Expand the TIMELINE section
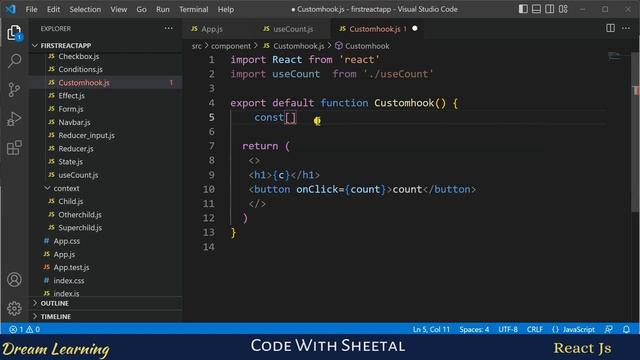Screen dimensions: 640x360 click(x=106, y=316)
